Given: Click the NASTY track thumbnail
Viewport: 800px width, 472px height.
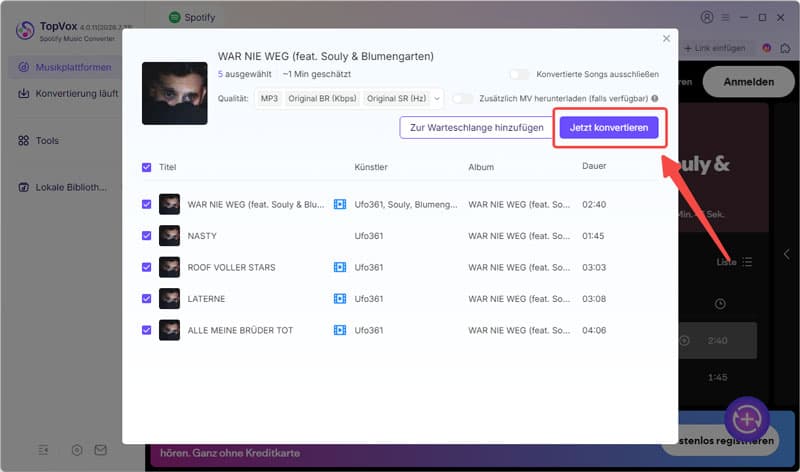Looking at the screenshot, I should pyautogui.click(x=169, y=236).
